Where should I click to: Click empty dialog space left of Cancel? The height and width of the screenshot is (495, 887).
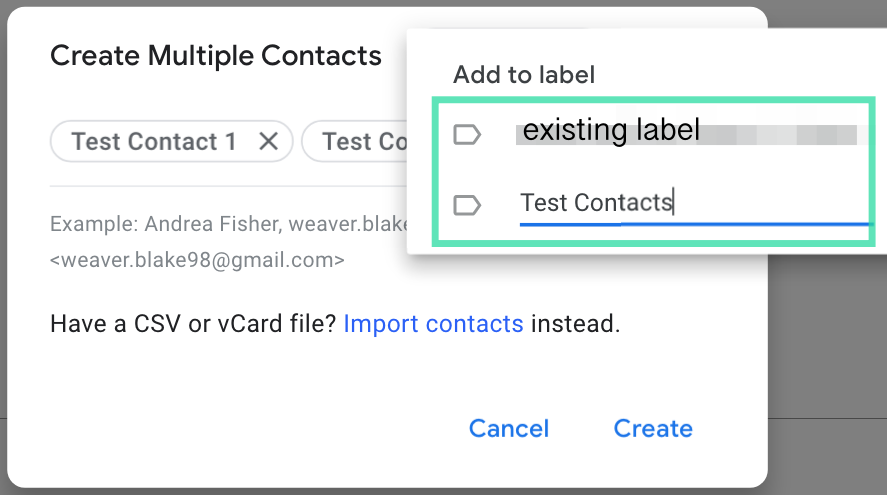coord(250,429)
